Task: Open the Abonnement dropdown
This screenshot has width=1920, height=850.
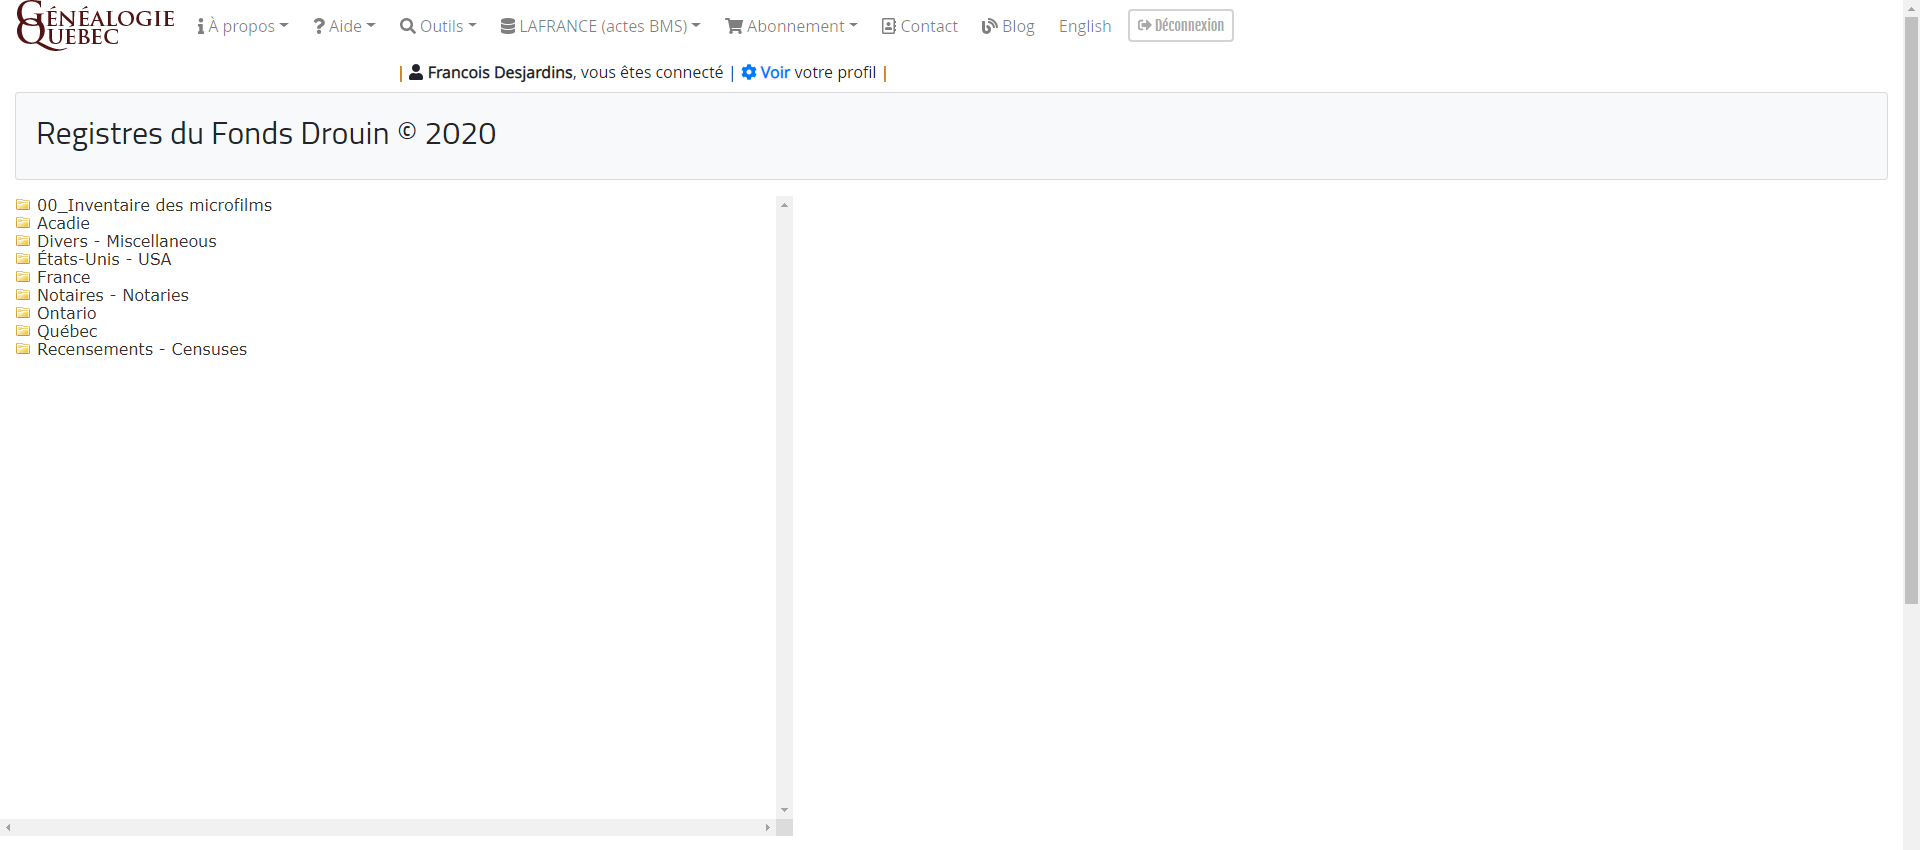Action: 791,26
